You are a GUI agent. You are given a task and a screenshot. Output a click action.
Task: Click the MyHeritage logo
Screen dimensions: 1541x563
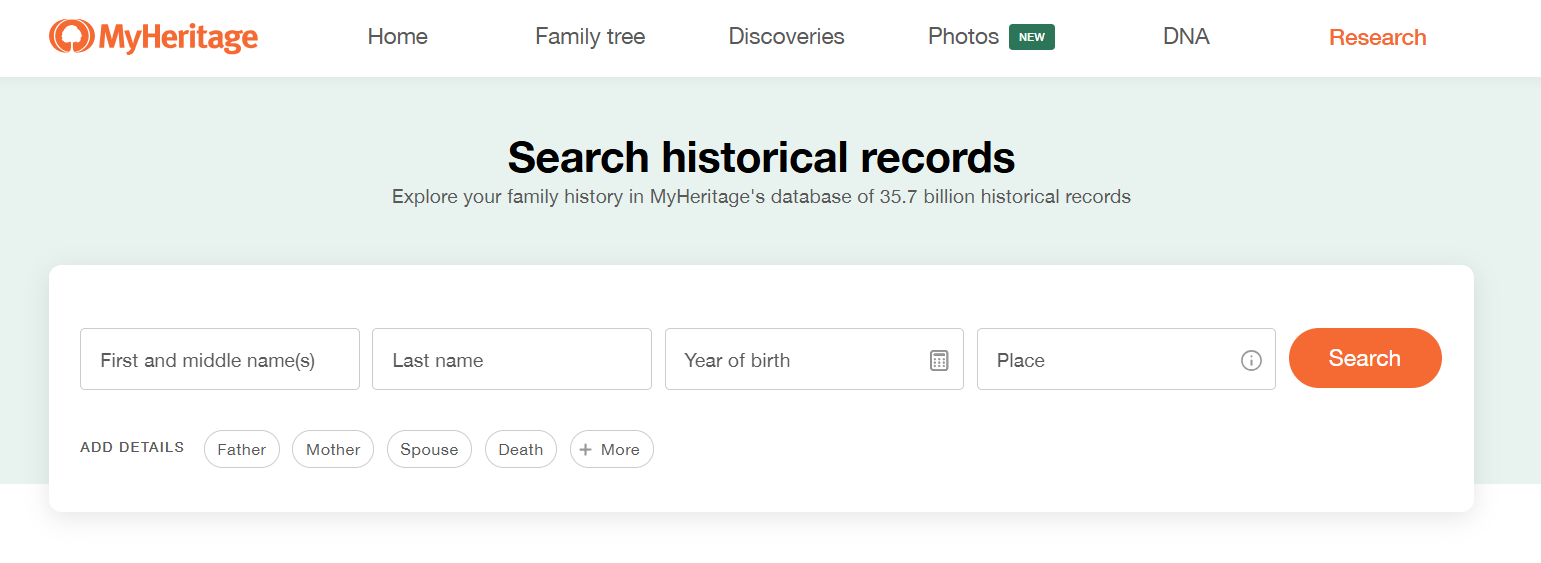153,37
